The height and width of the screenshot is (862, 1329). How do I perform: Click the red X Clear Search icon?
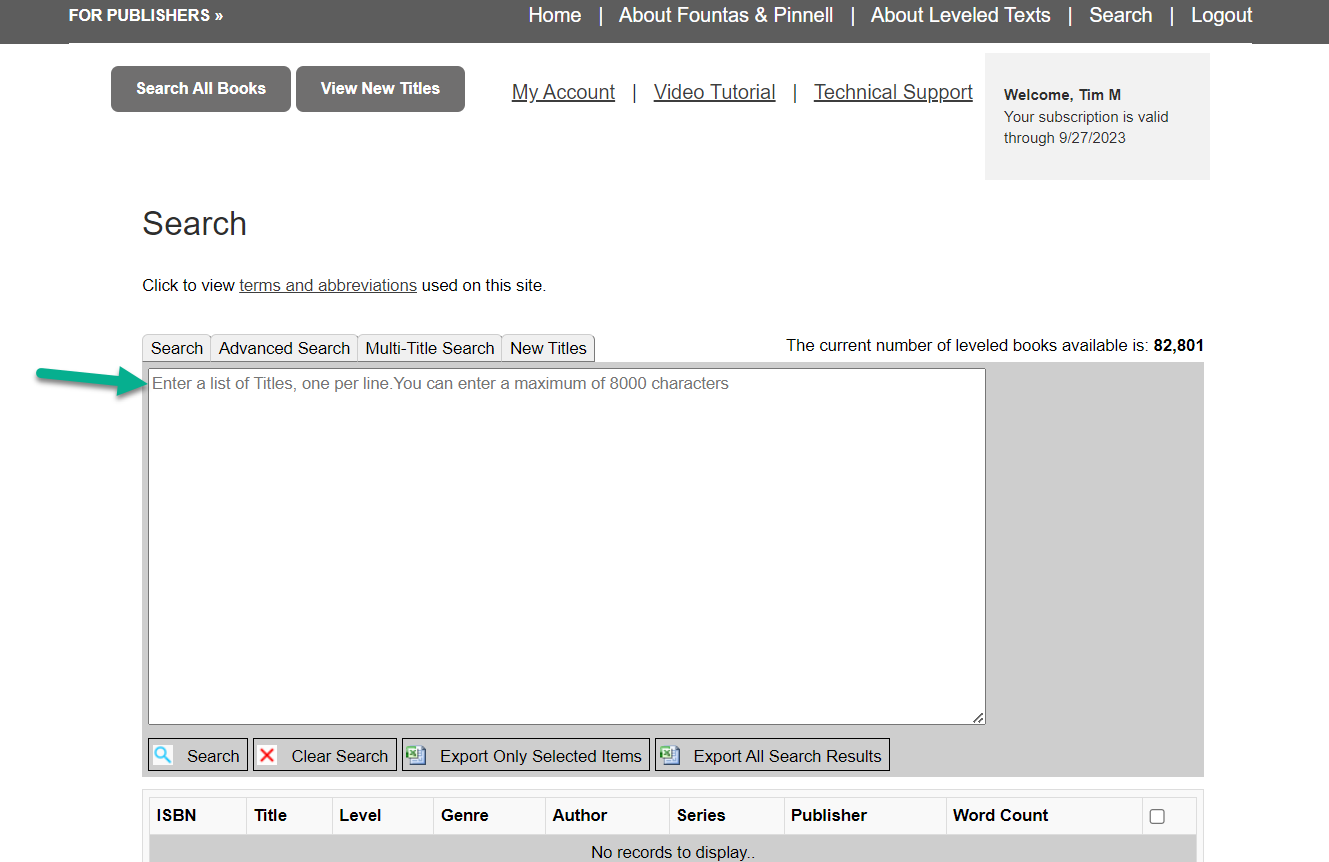268,755
